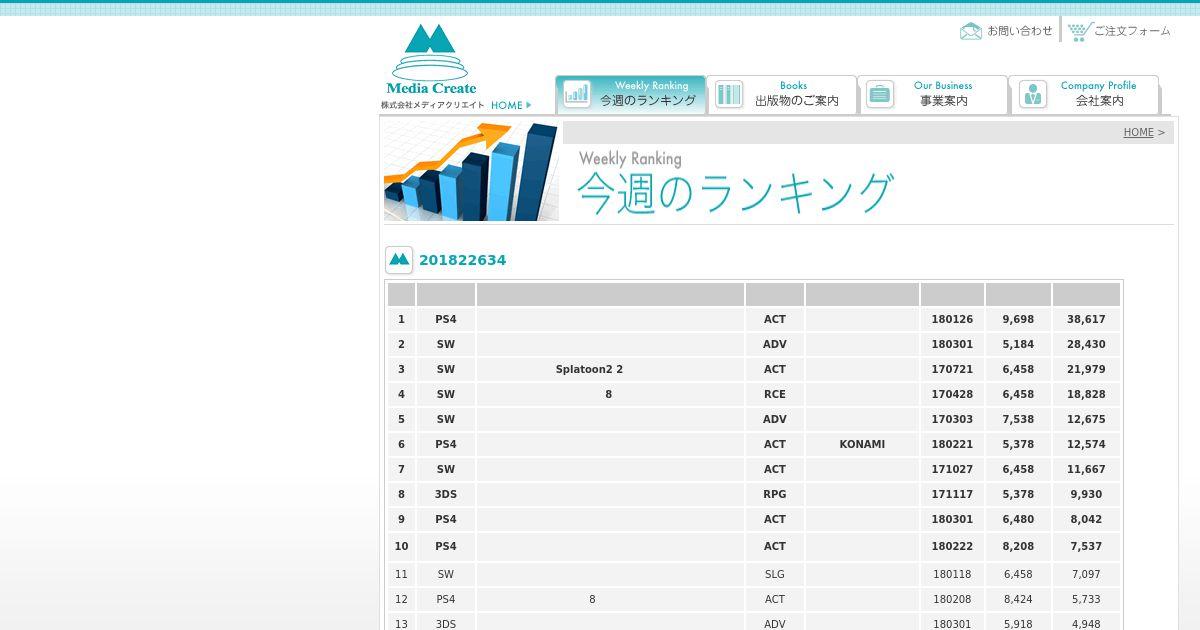This screenshot has width=1200, height=630.
Task: Click the 6,480 price cell
Action: coord(1018,519)
